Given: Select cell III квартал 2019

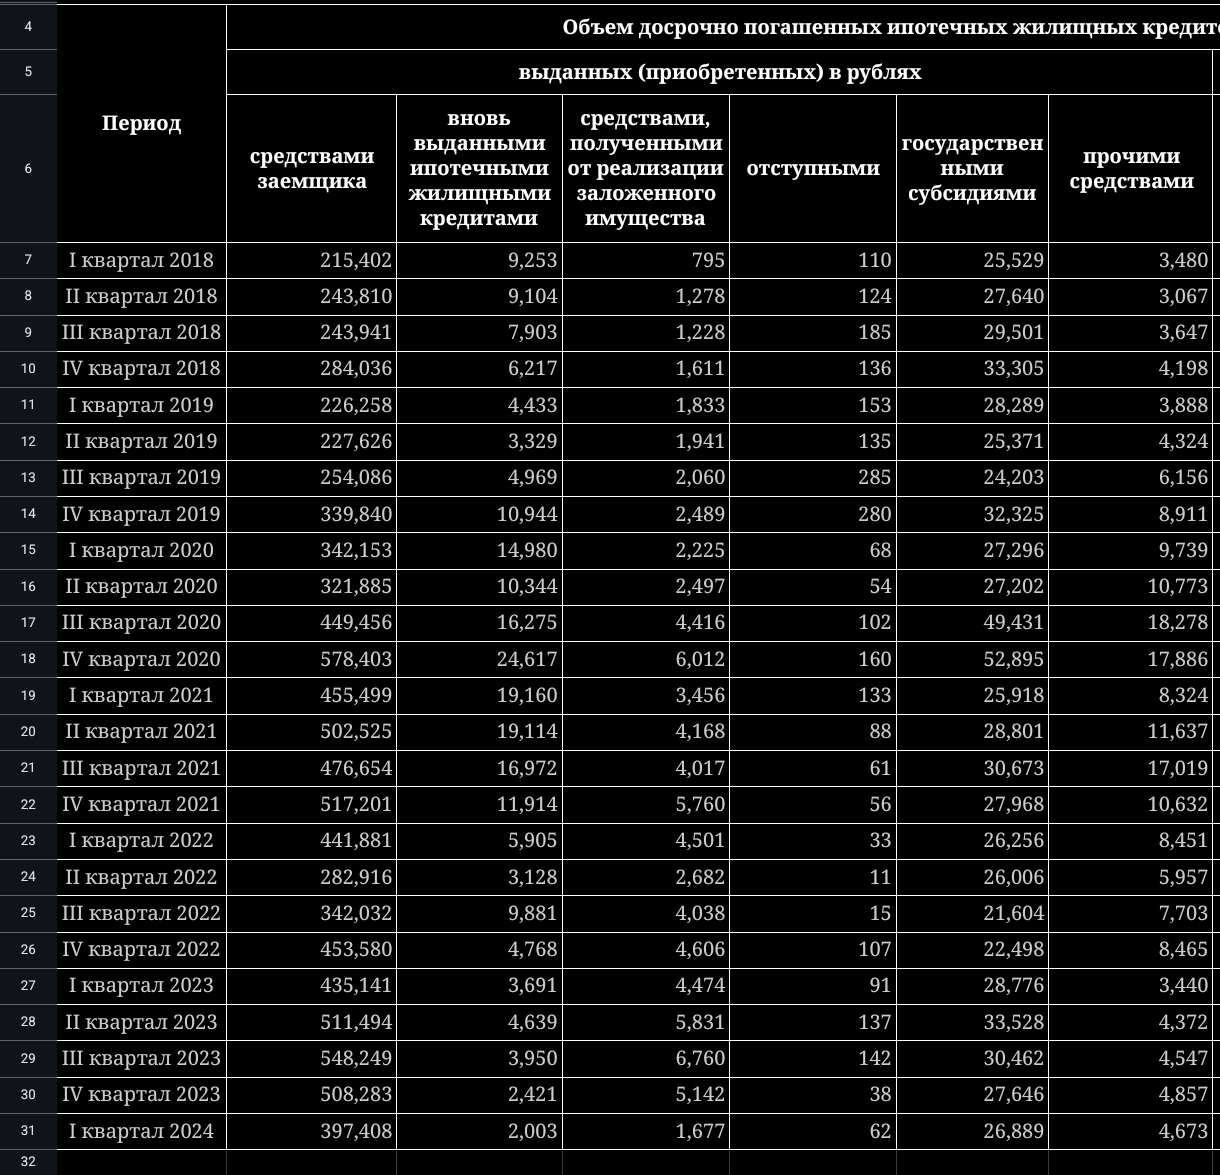Looking at the screenshot, I should [142, 477].
